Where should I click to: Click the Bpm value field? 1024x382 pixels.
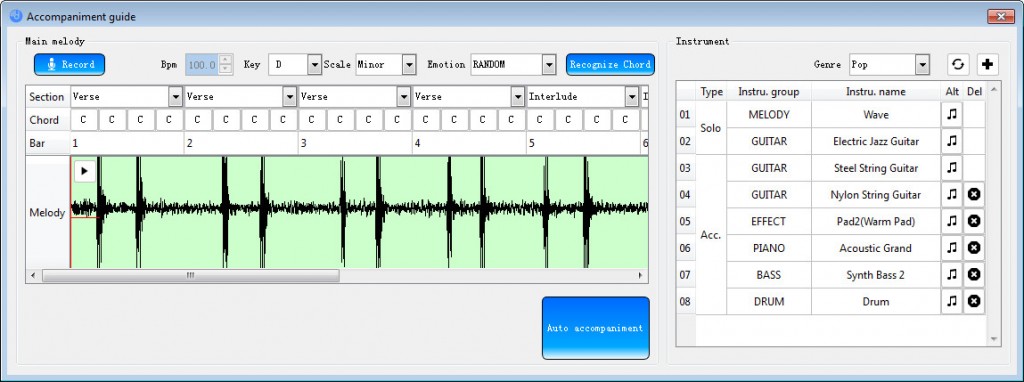(x=202, y=65)
